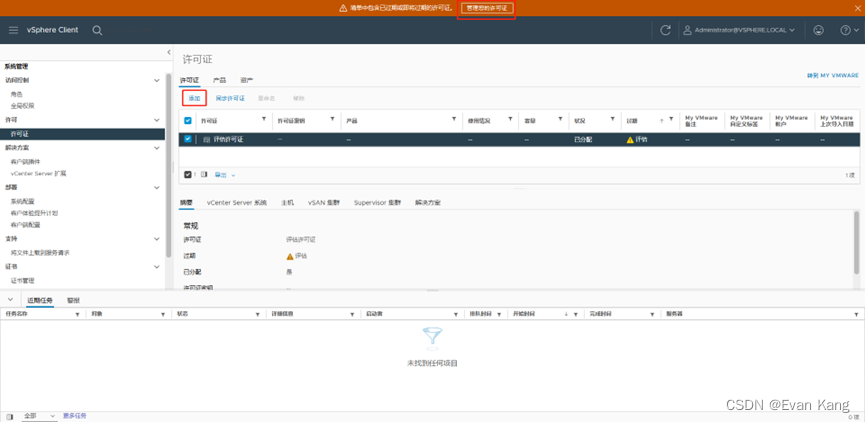Open the vSphere Client hamburger menu
The image size is (865, 422).
point(13,30)
